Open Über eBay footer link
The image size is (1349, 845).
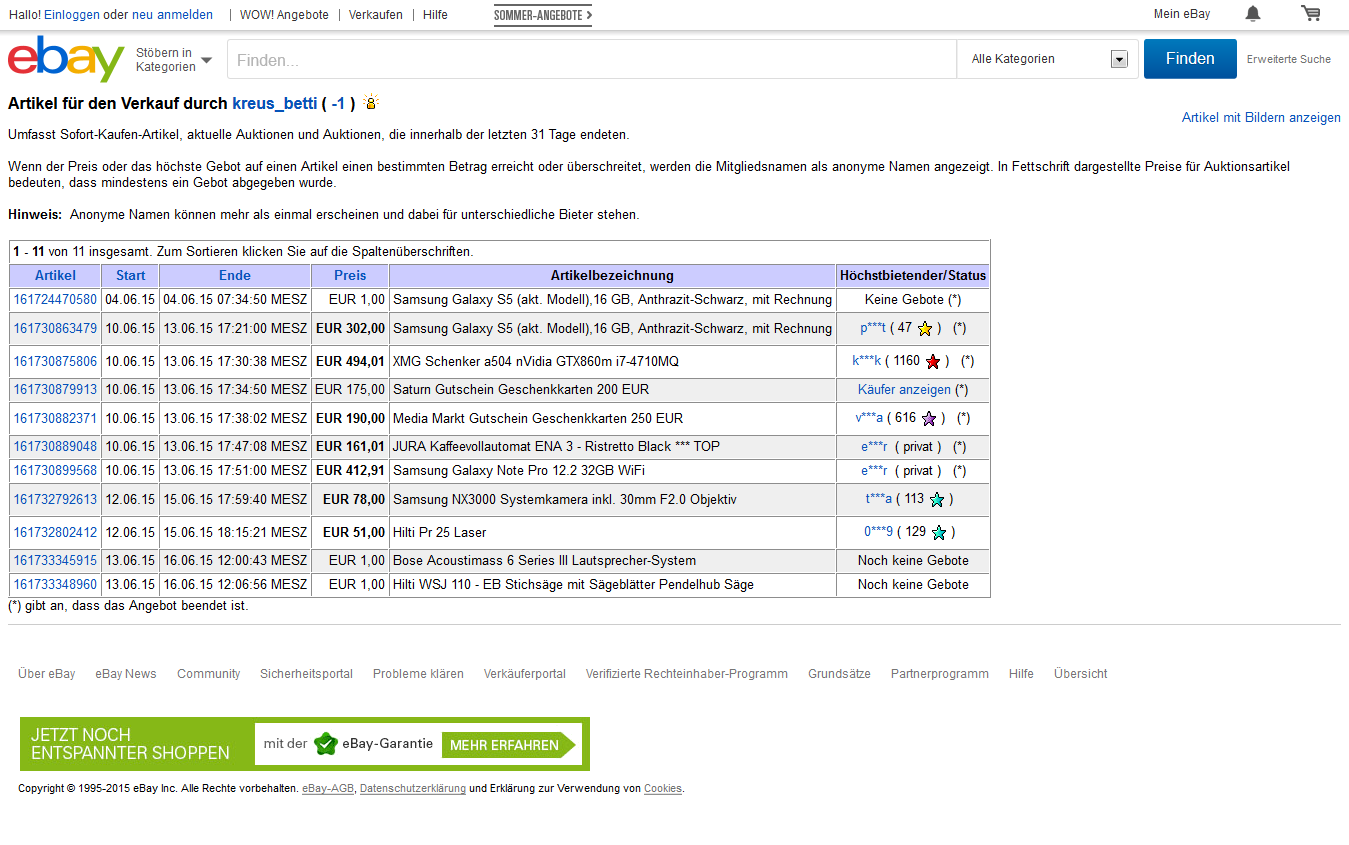tap(47, 674)
